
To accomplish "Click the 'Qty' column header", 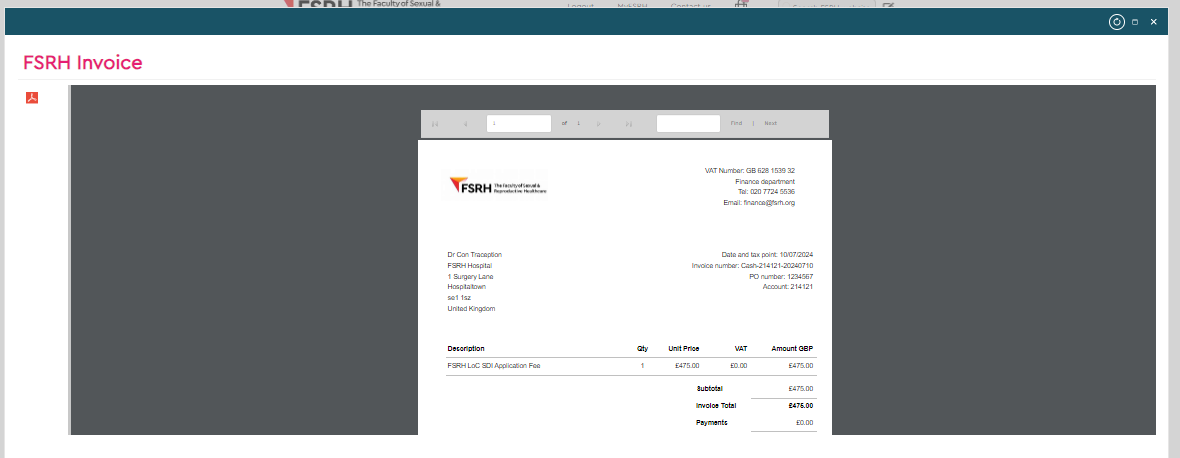I will [642, 349].
